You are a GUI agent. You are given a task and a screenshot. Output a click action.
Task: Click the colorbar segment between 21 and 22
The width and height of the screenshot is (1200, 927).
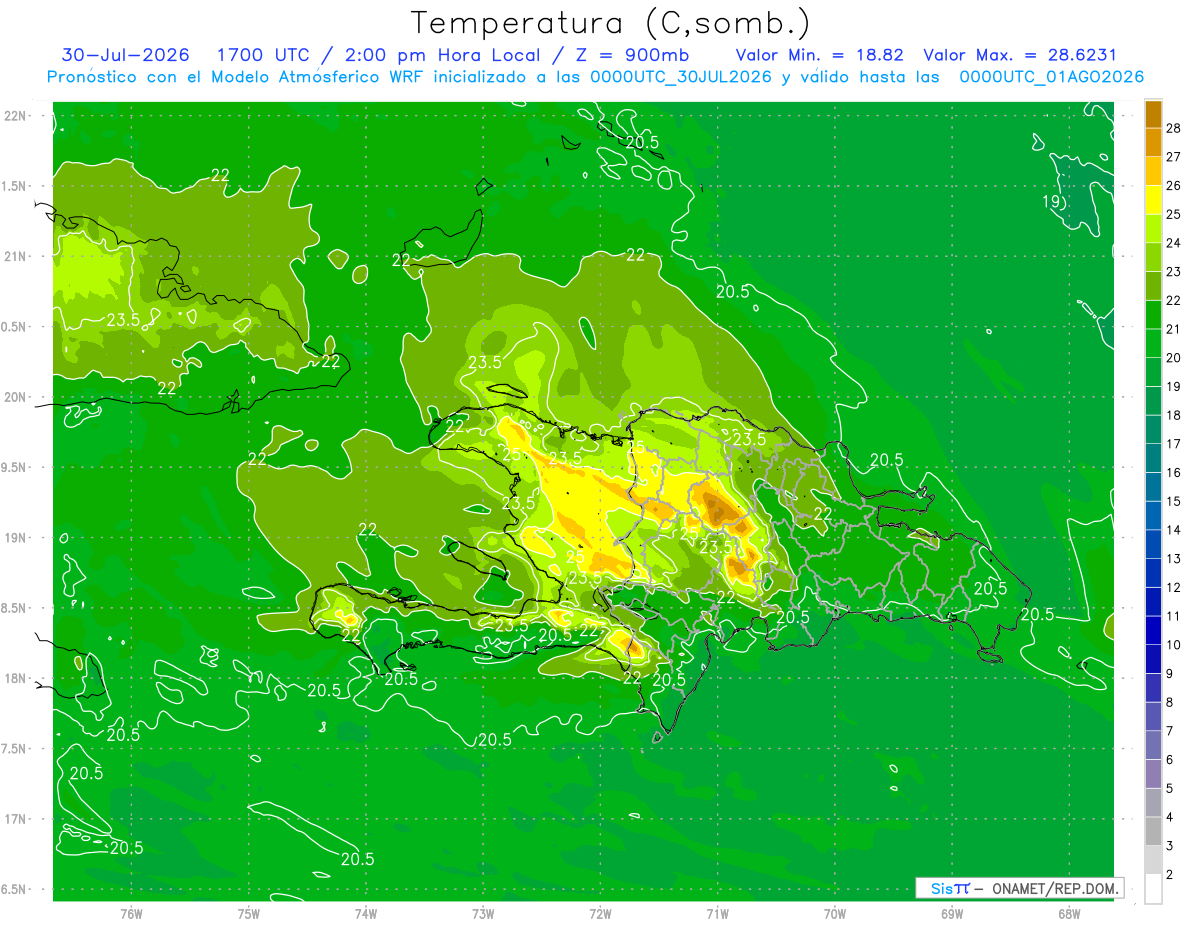point(1153,315)
